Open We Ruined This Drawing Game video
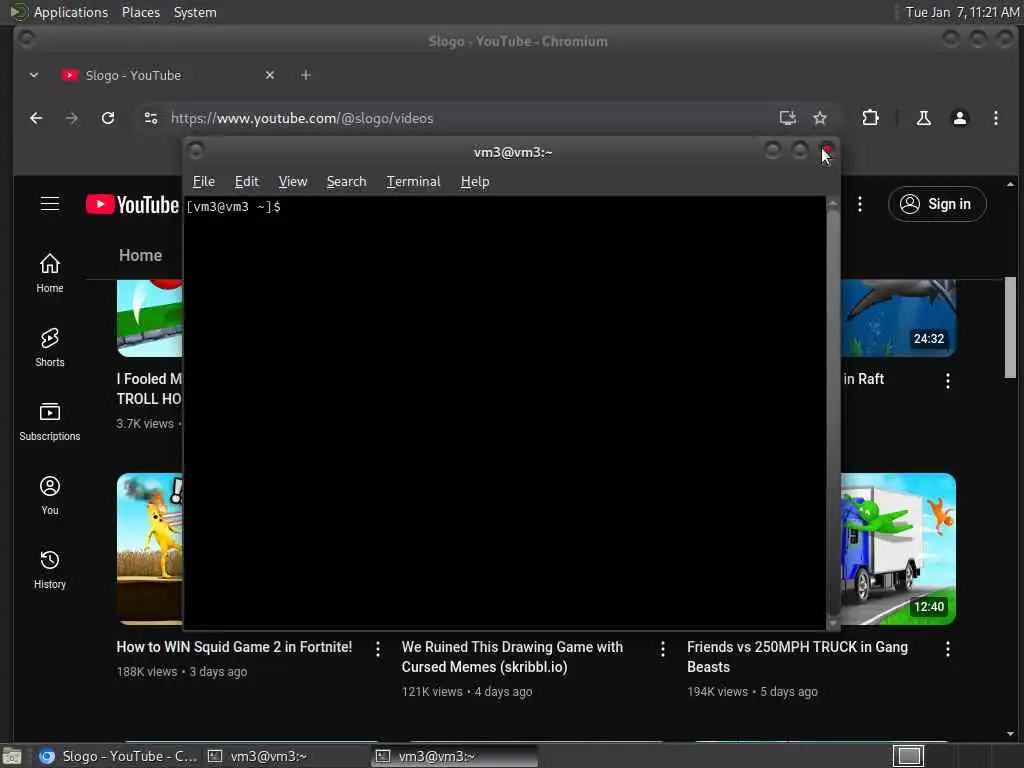 click(512, 657)
